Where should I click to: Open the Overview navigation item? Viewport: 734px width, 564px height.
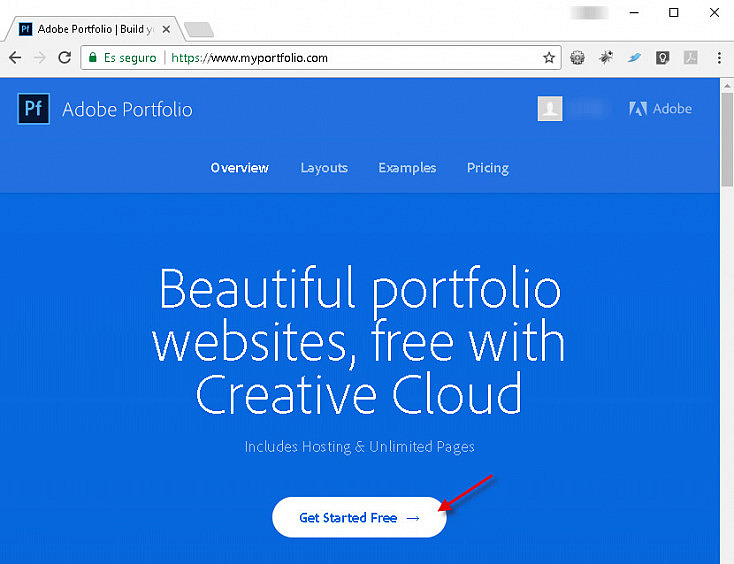click(240, 168)
